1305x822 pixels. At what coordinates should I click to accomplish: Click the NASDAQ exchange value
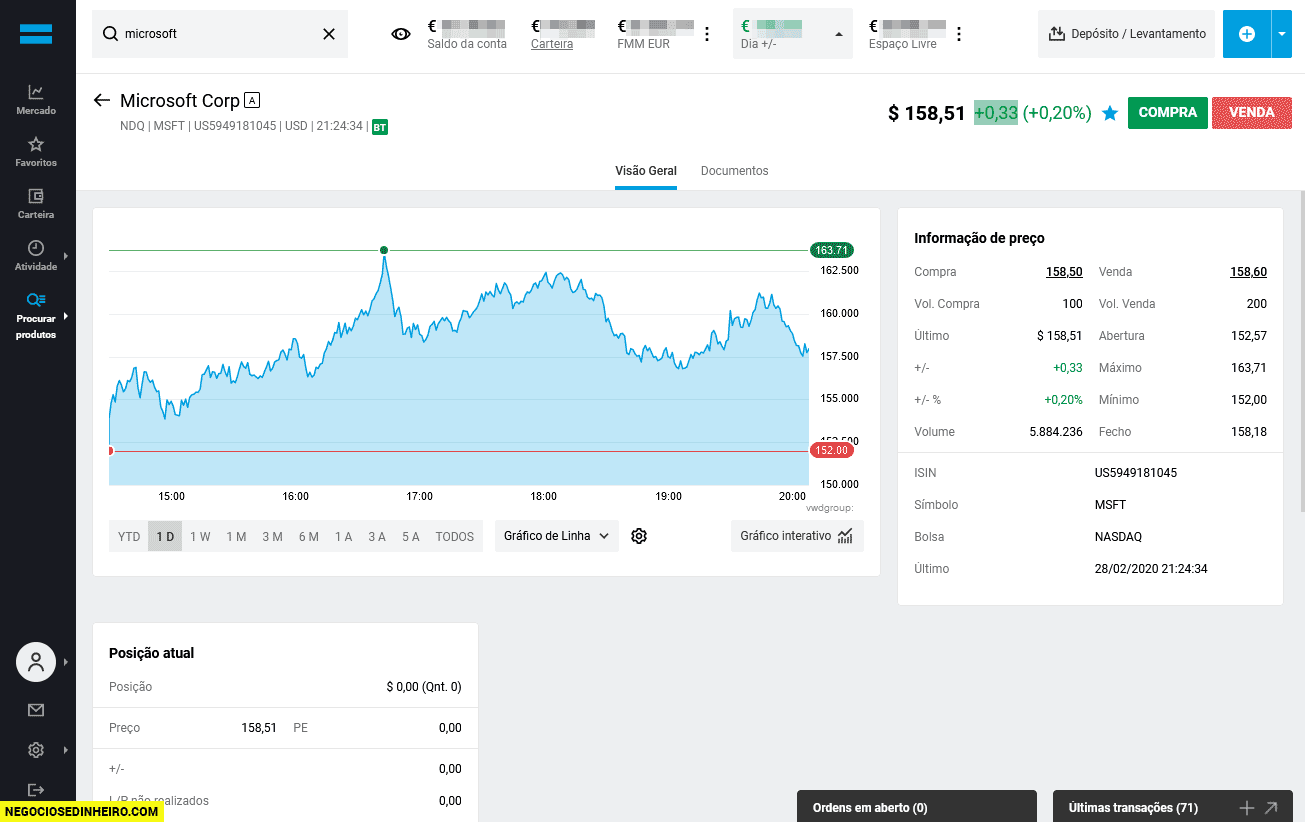[x=1118, y=537]
